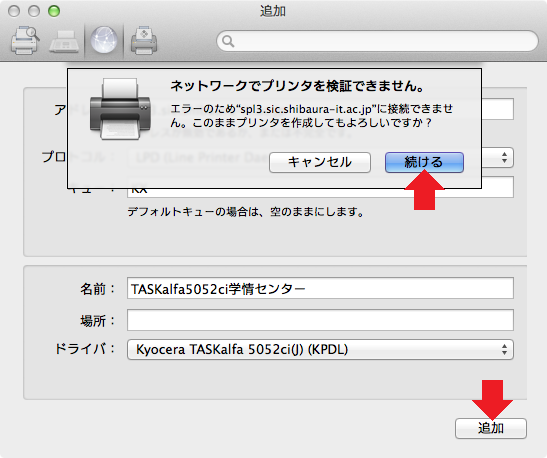Select the Windows printer toolbar icon
The width and height of the screenshot is (547, 458).
(144, 40)
